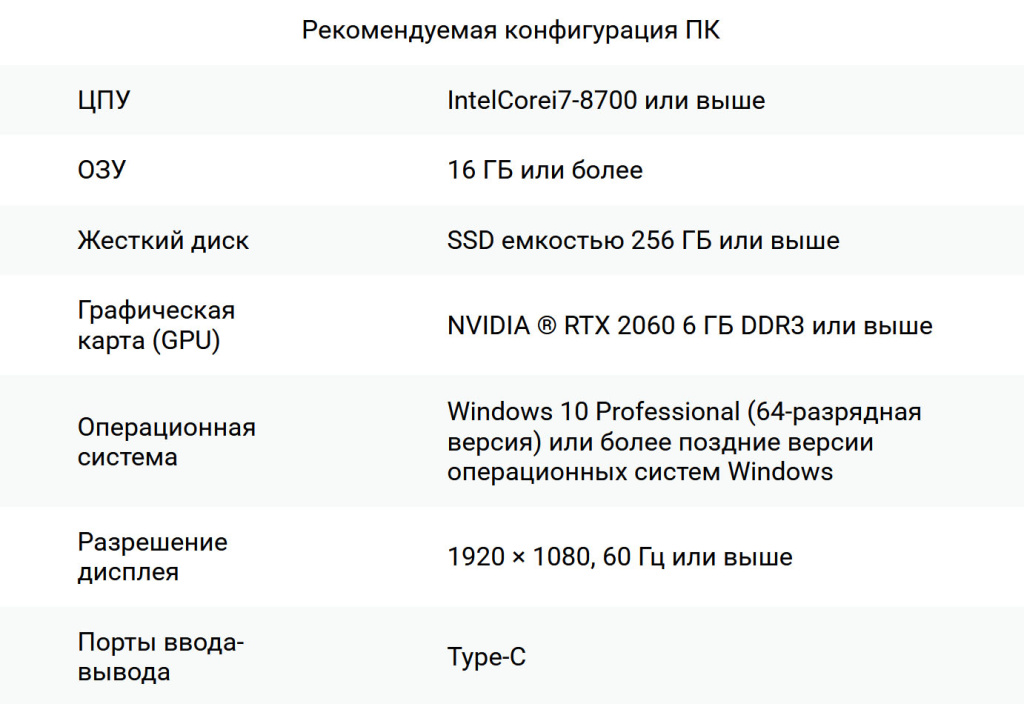Click the 'Type-C' port value
Image resolution: width=1024 pixels, height=704 pixels.
[x=486, y=657]
